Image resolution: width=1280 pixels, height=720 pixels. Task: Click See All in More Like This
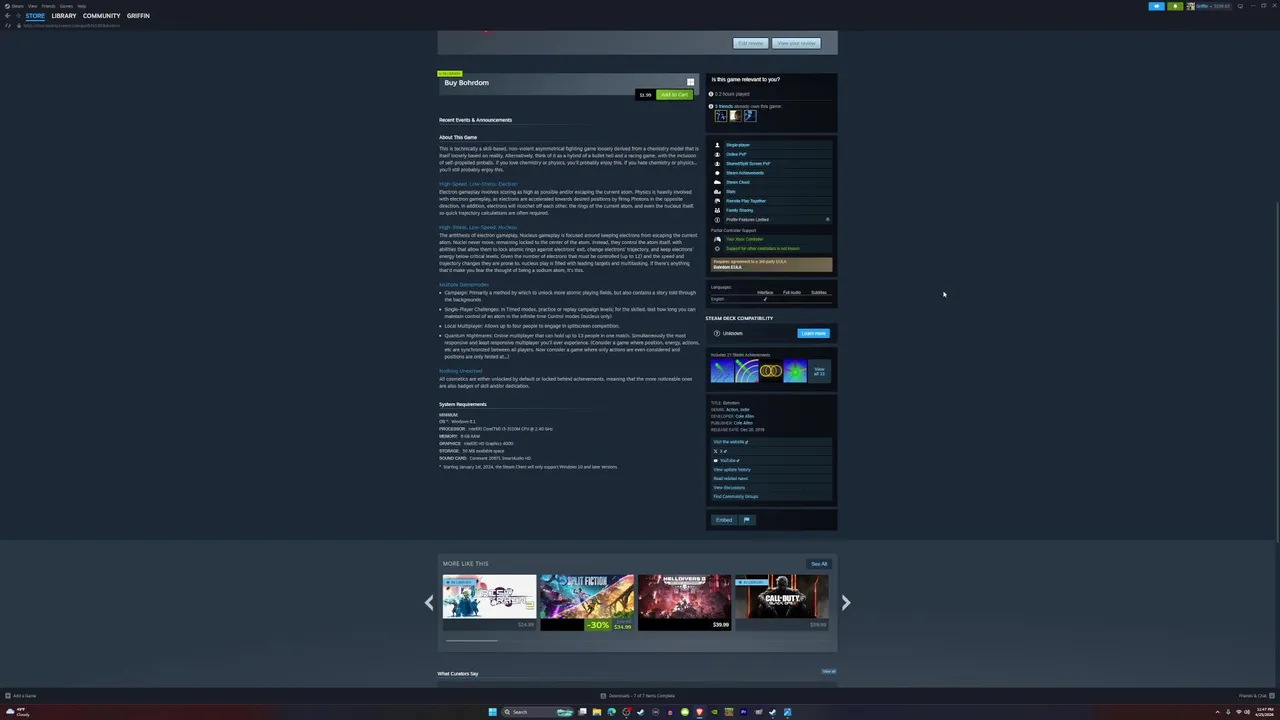tap(819, 564)
